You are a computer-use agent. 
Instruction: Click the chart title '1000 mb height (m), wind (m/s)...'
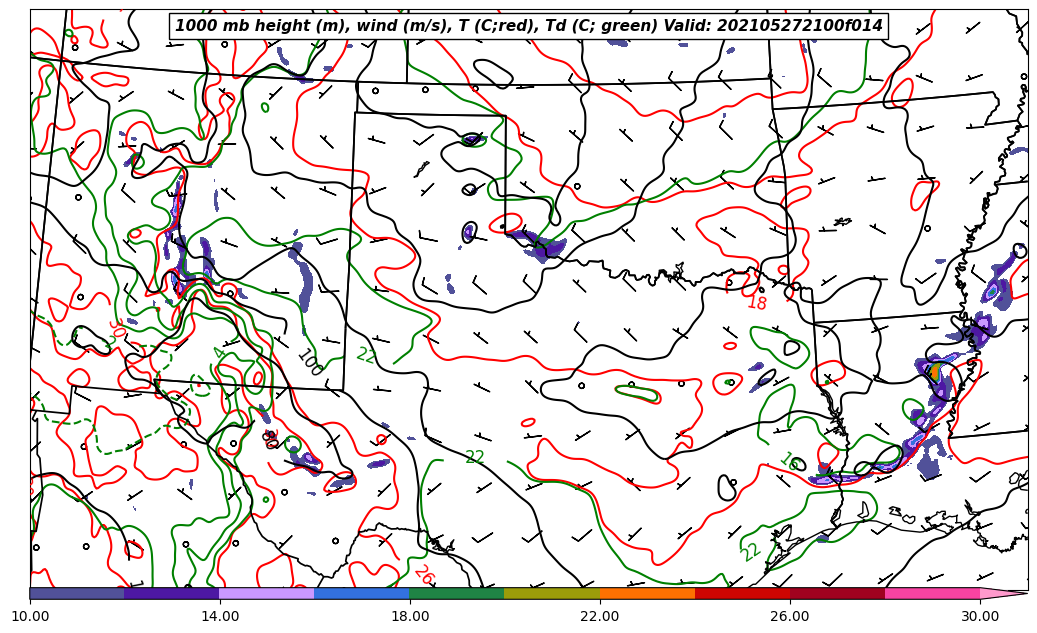click(x=528, y=26)
